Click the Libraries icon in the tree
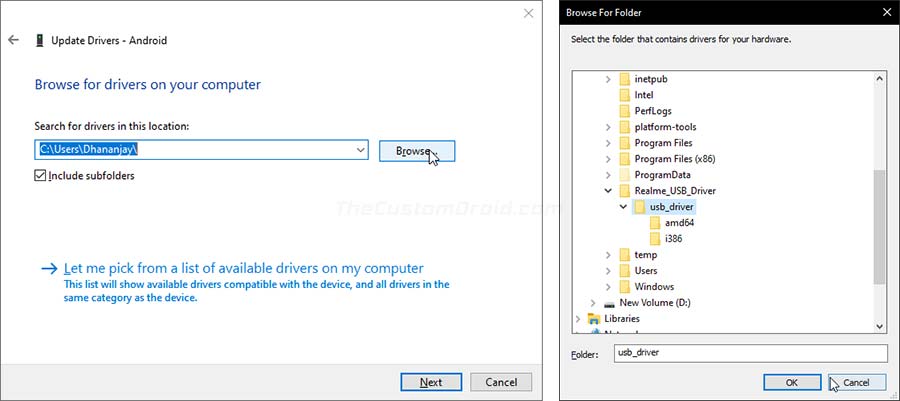Image resolution: width=900 pixels, height=401 pixels. pyautogui.click(x=594, y=318)
